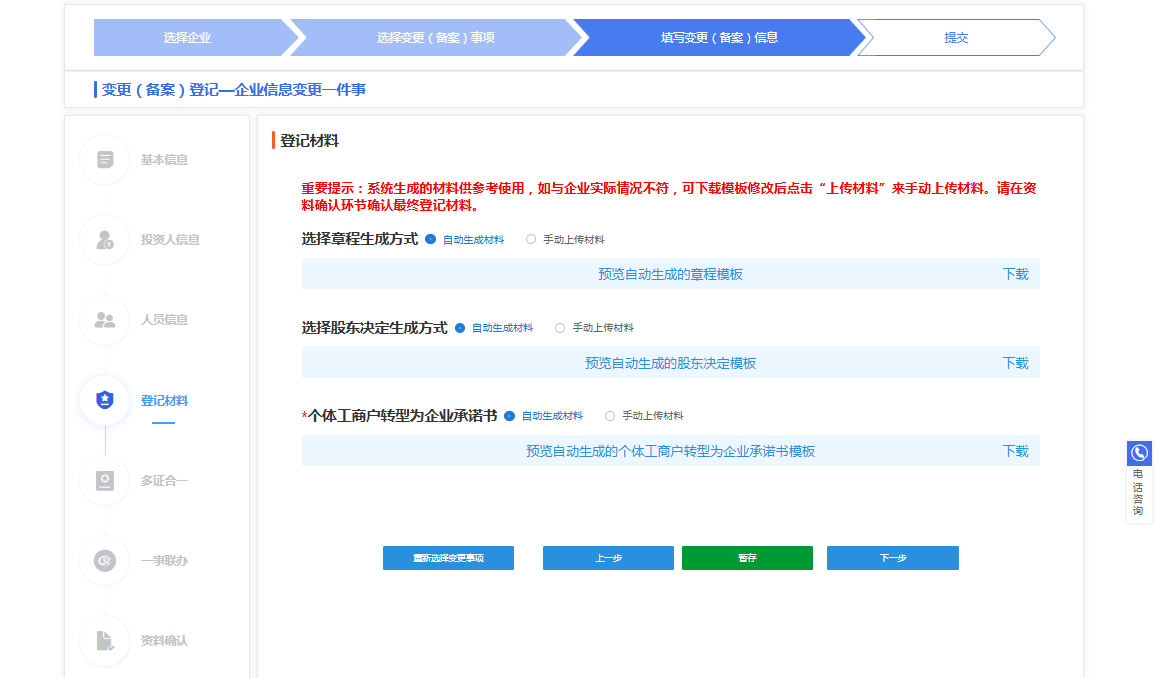Choose 自动生成材料 for 股东决定
The image size is (1163, 678).
[460, 328]
